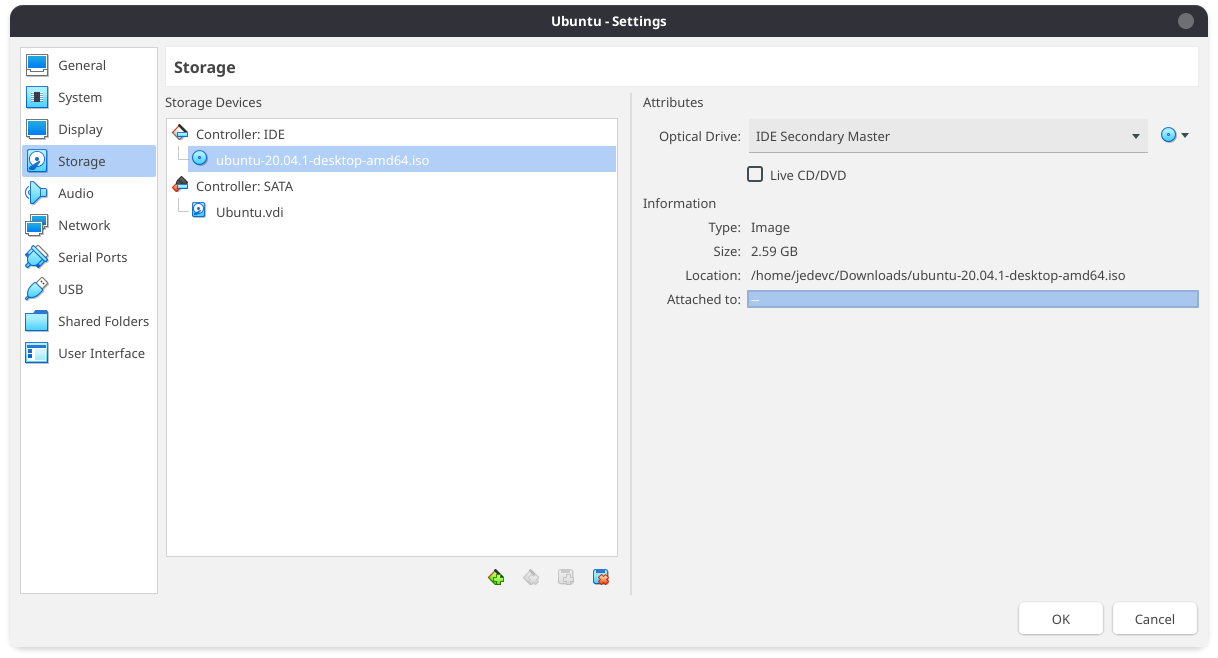
Task: Click the Cancel button
Action: pyautogui.click(x=1155, y=619)
